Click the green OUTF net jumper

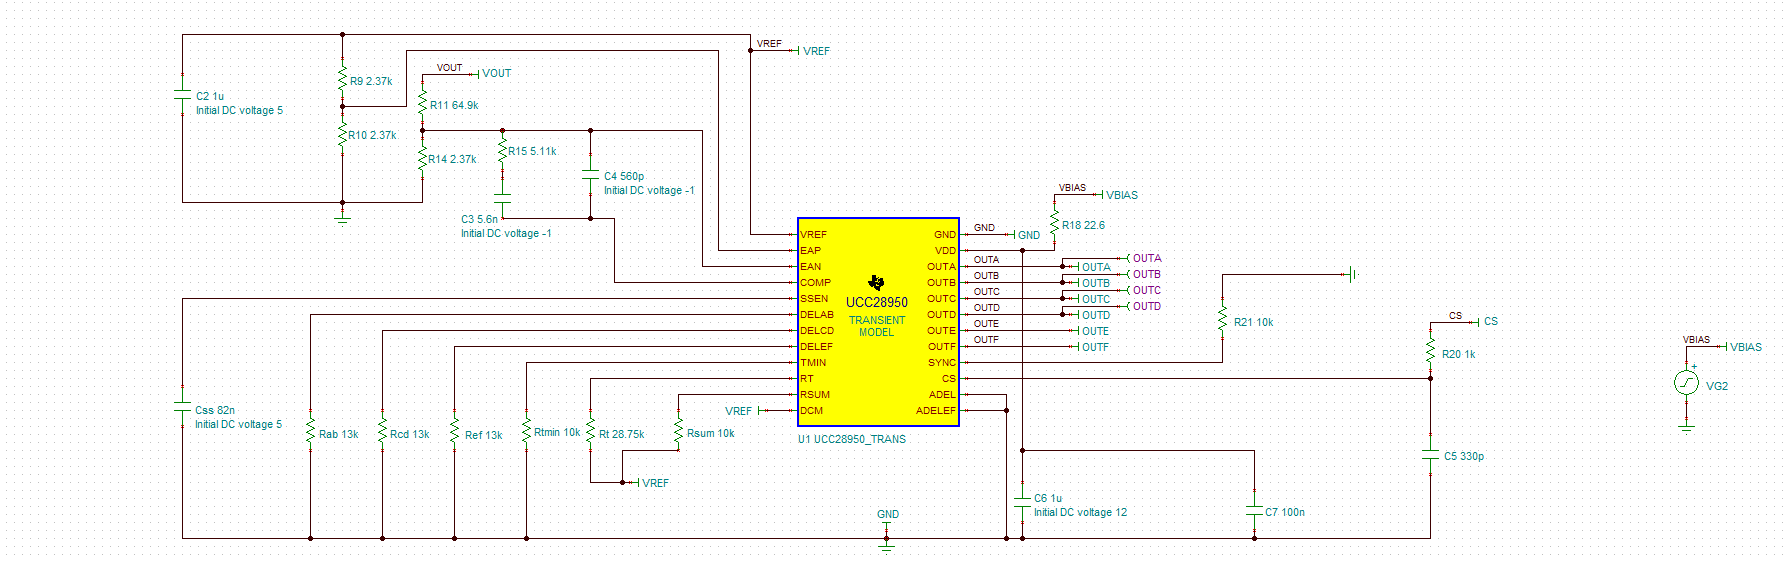point(1093,347)
